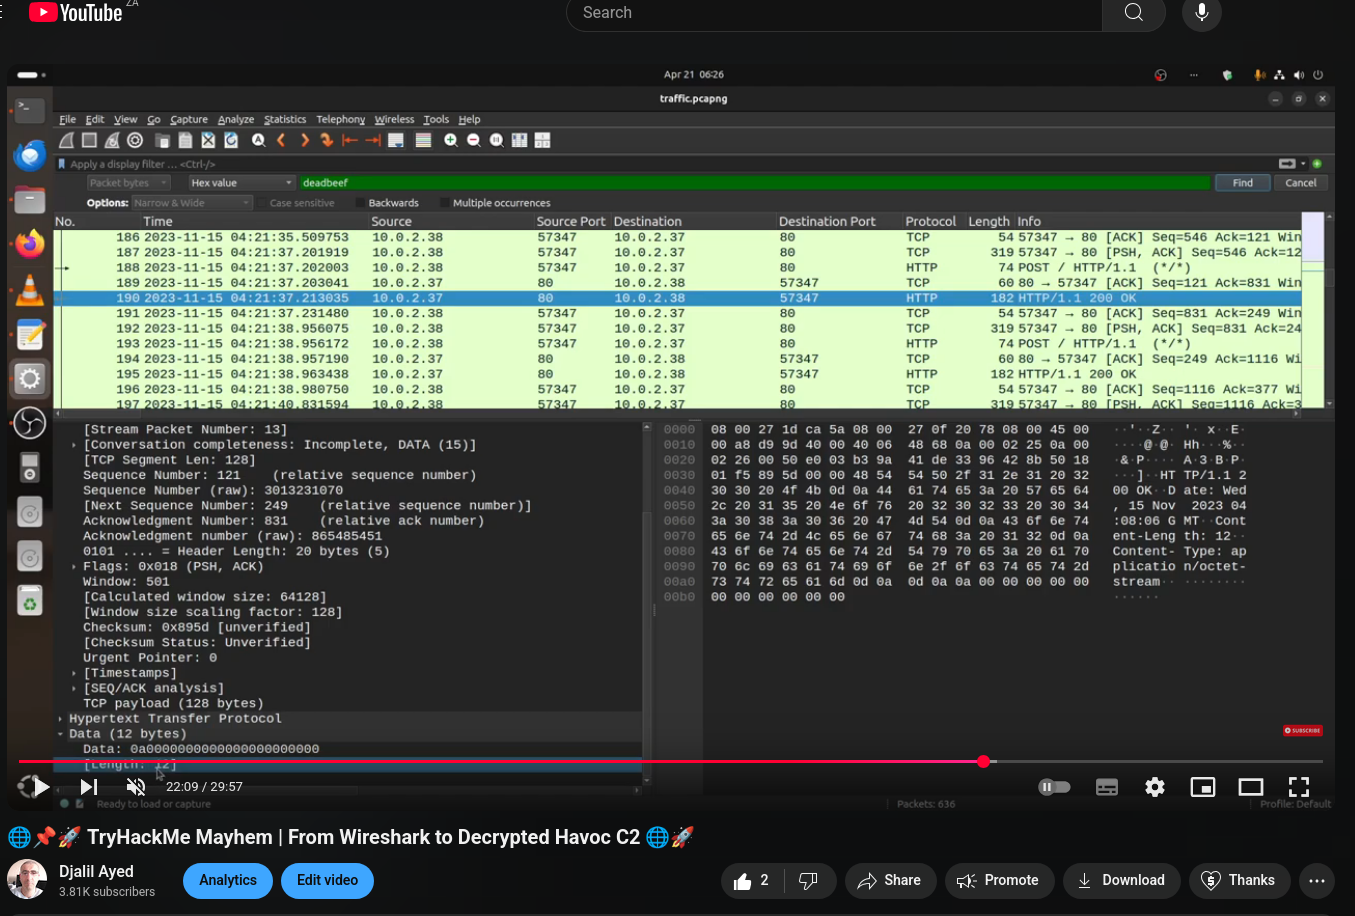Open Firefox from the Ubuntu dock

(30, 243)
